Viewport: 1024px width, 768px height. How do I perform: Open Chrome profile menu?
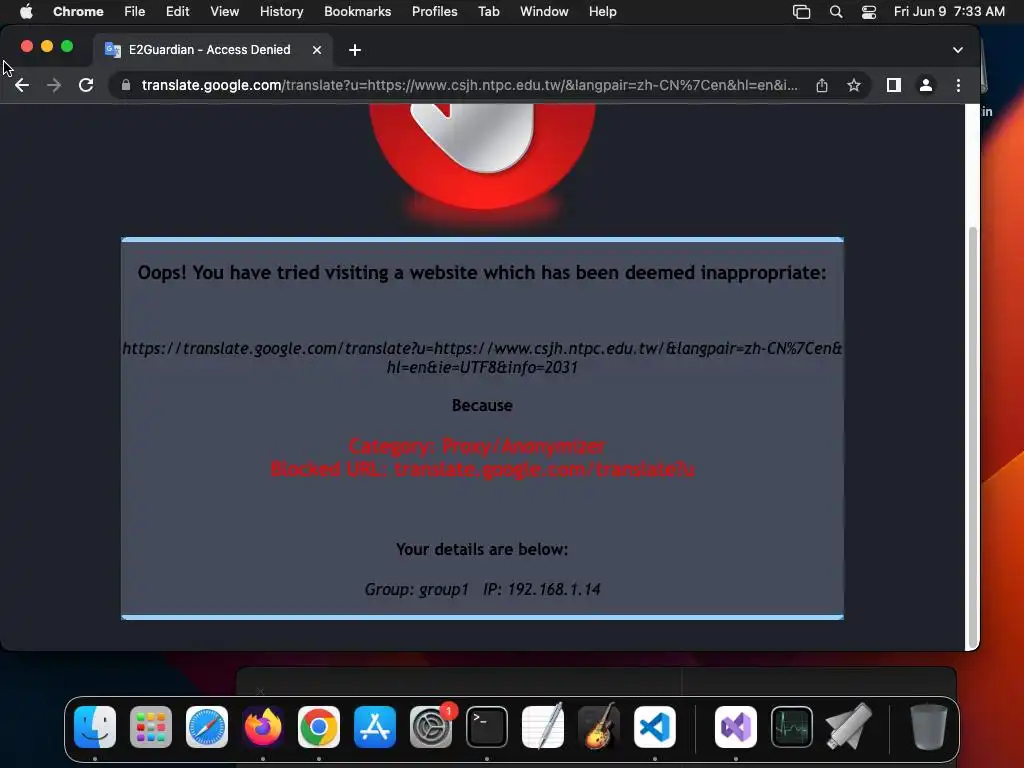point(926,86)
